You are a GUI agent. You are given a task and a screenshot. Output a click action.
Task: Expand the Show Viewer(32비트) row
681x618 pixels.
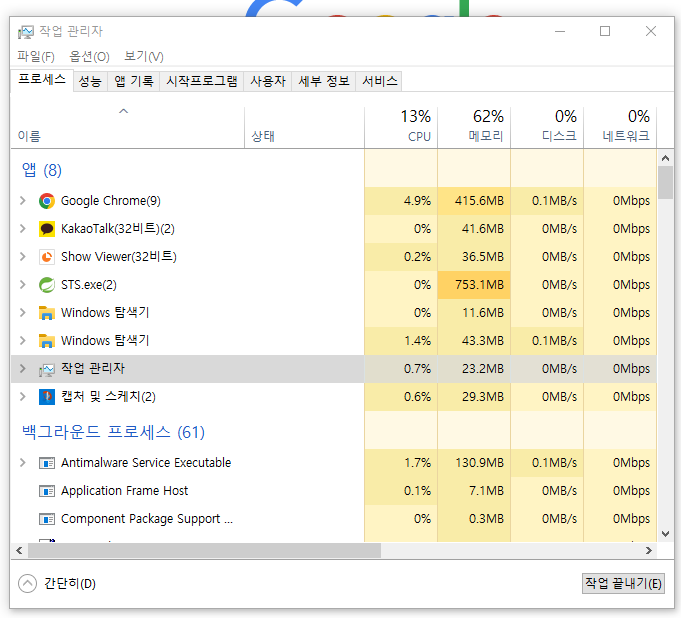23,257
